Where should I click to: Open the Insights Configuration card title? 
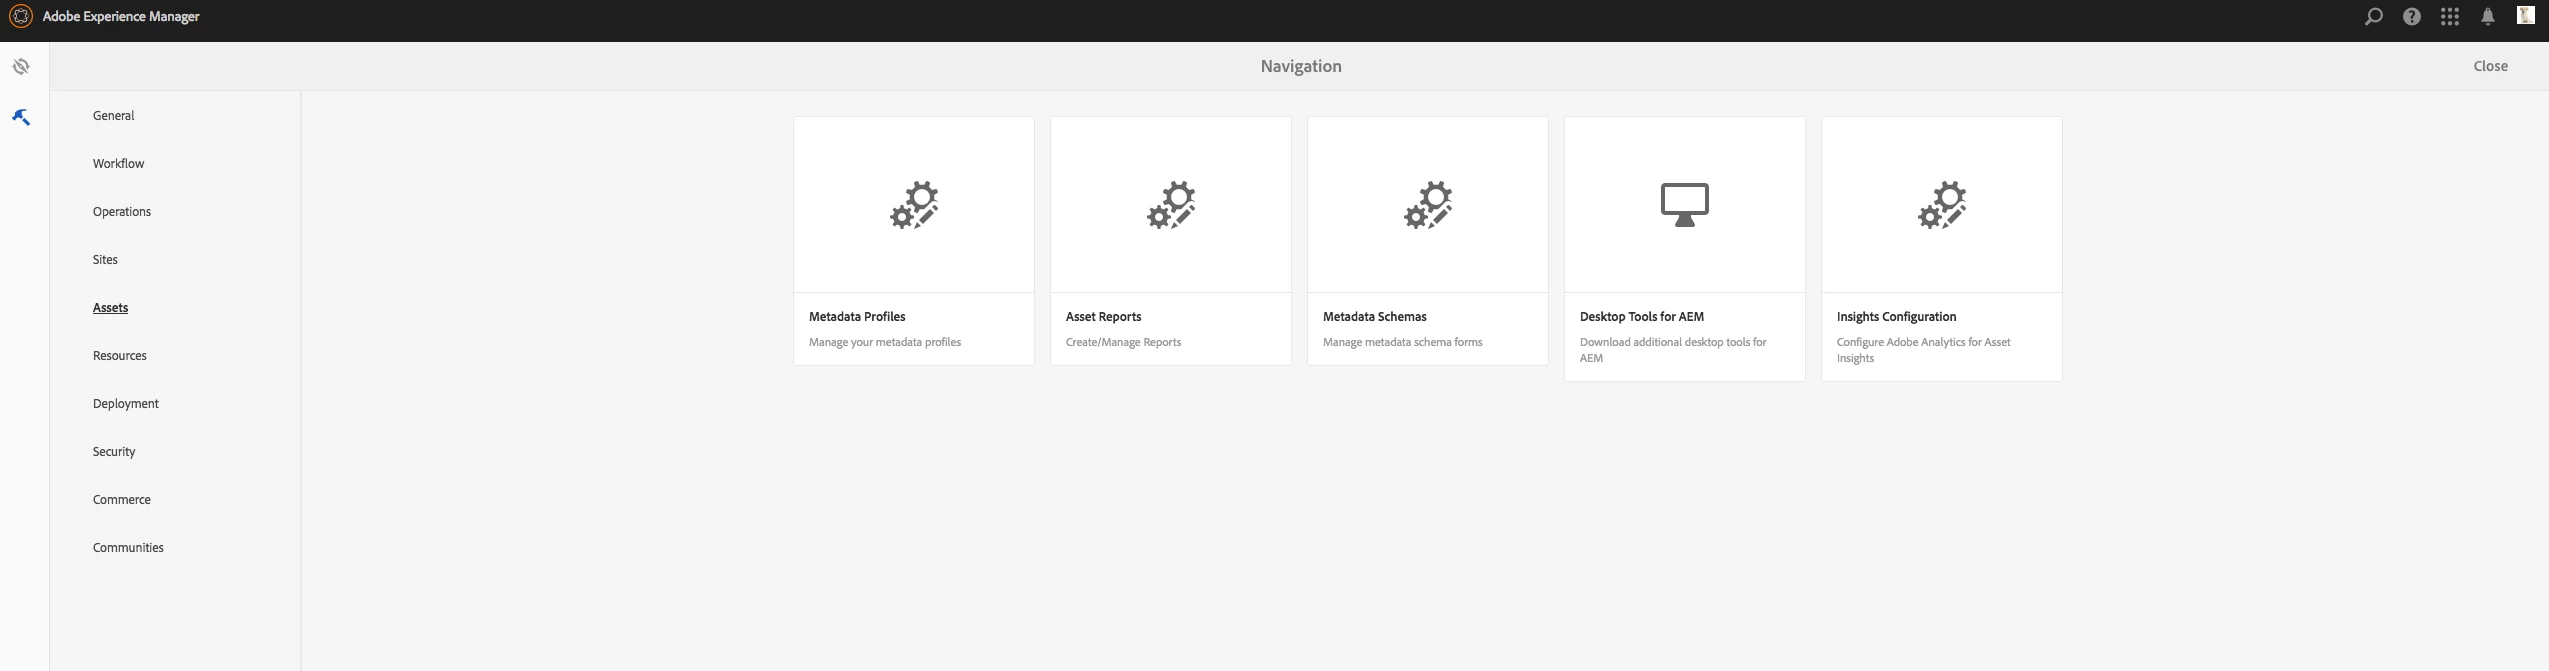point(1896,317)
